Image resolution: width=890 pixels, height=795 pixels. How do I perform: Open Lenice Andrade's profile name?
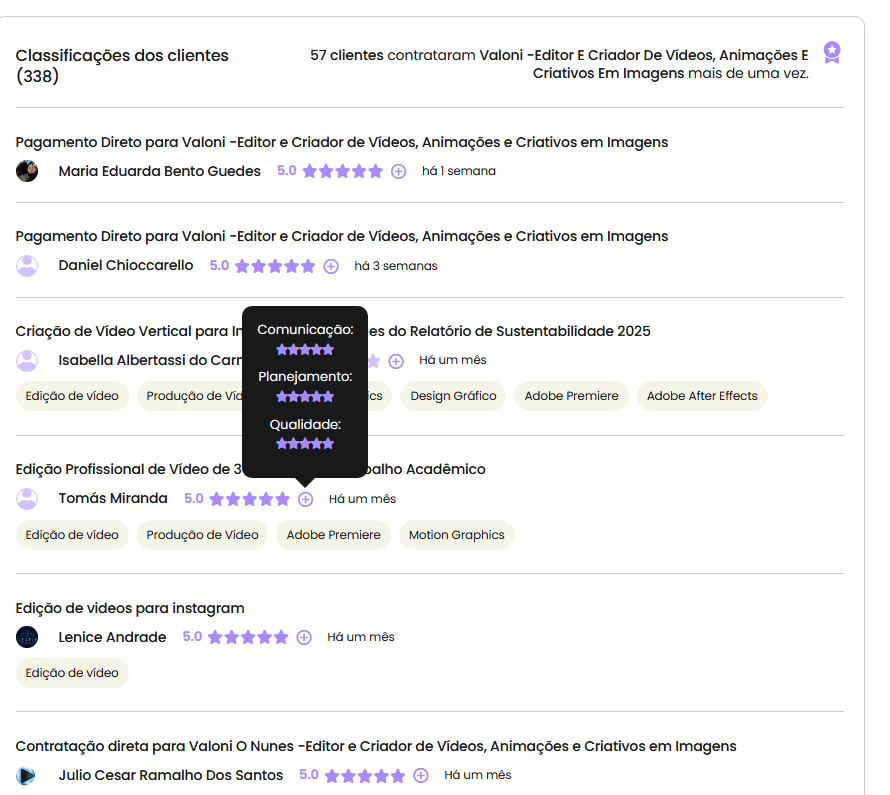tap(112, 637)
